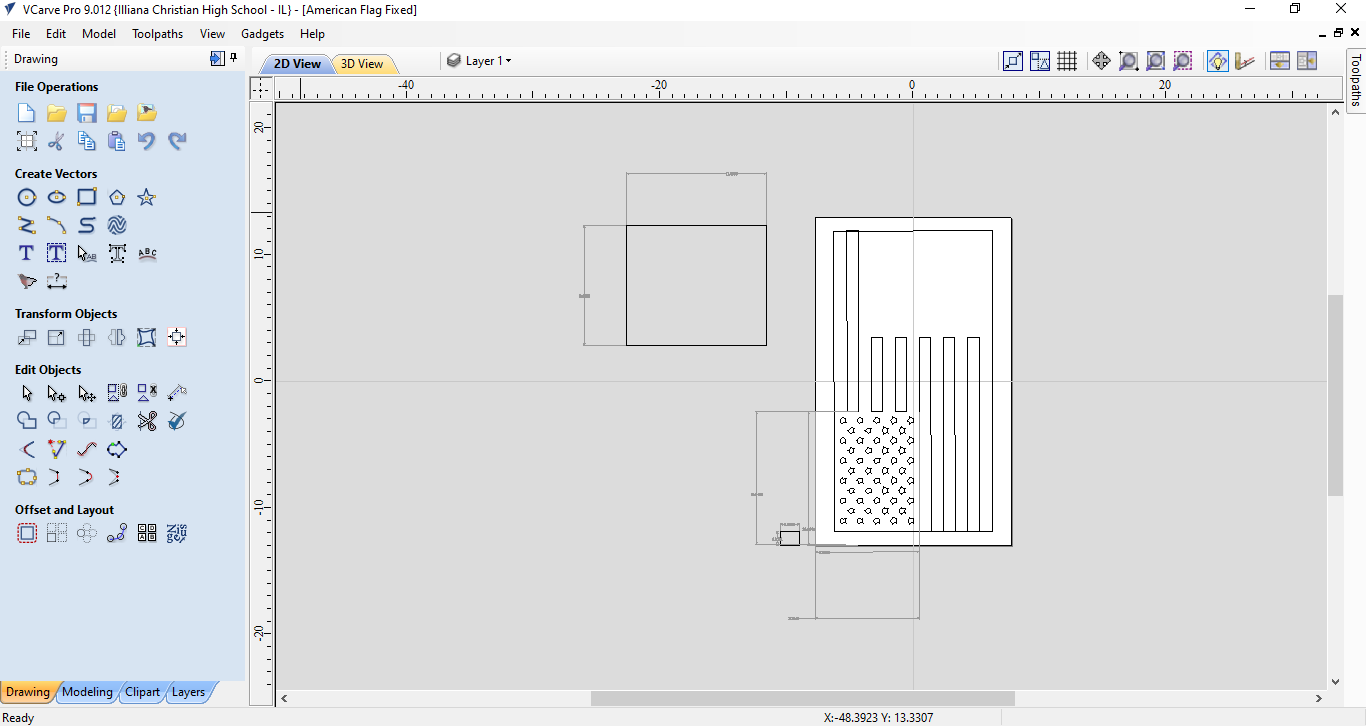Click the horizontal scrollbar thumb
This screenshot has height=726, width=1366.
(803, 698)
